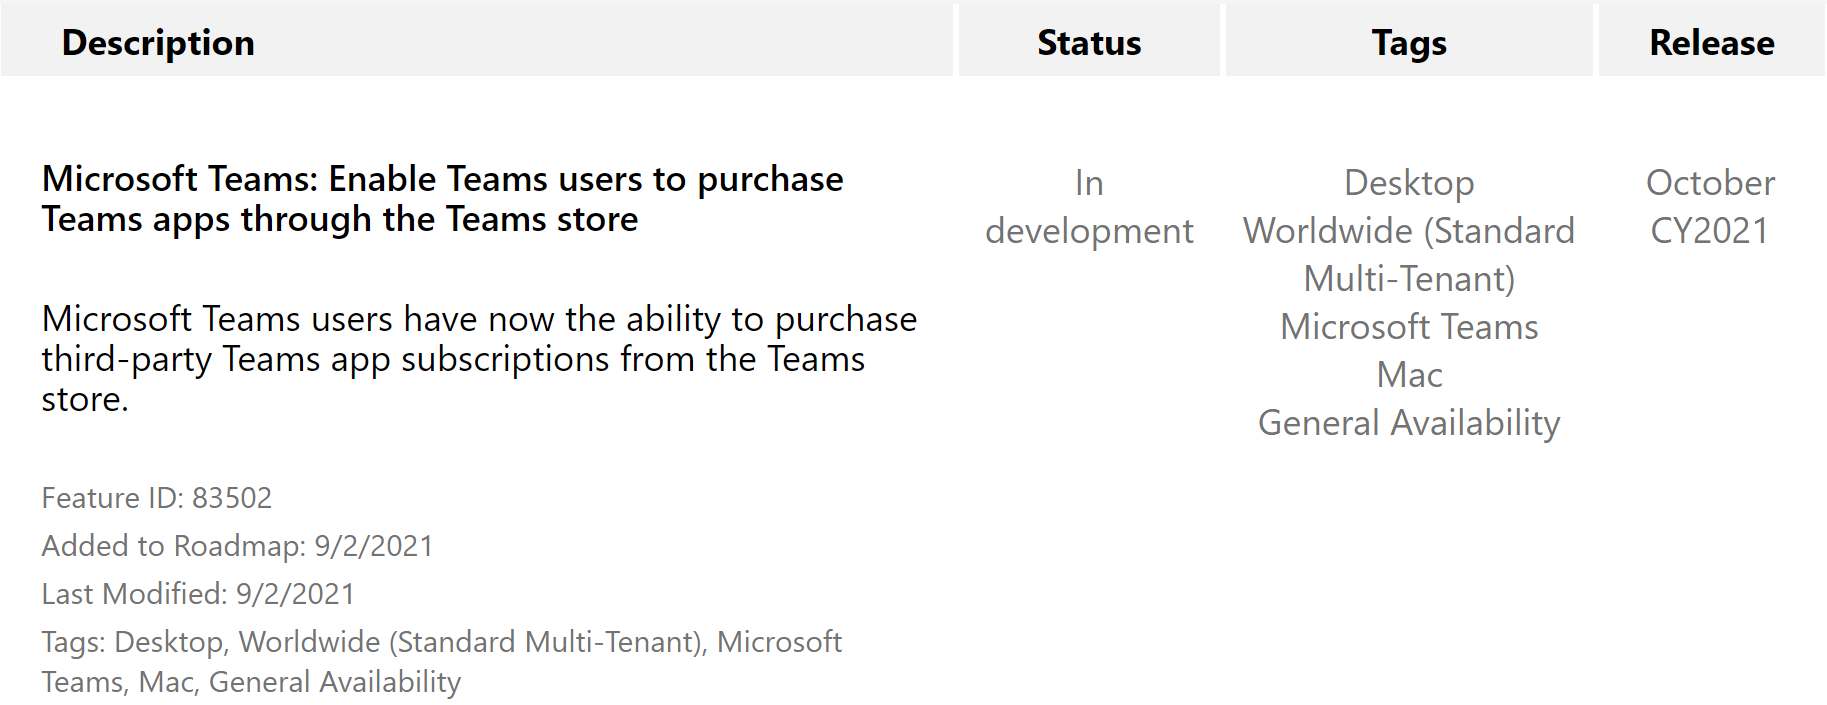
Task: Click the Tags column header
Action: tap(1409, 43)
